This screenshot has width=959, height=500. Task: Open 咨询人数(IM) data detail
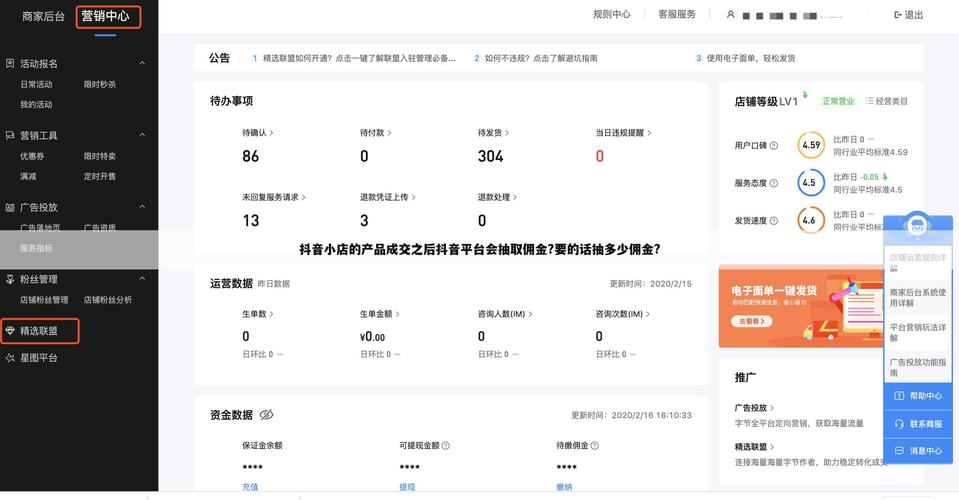point(505,314)
